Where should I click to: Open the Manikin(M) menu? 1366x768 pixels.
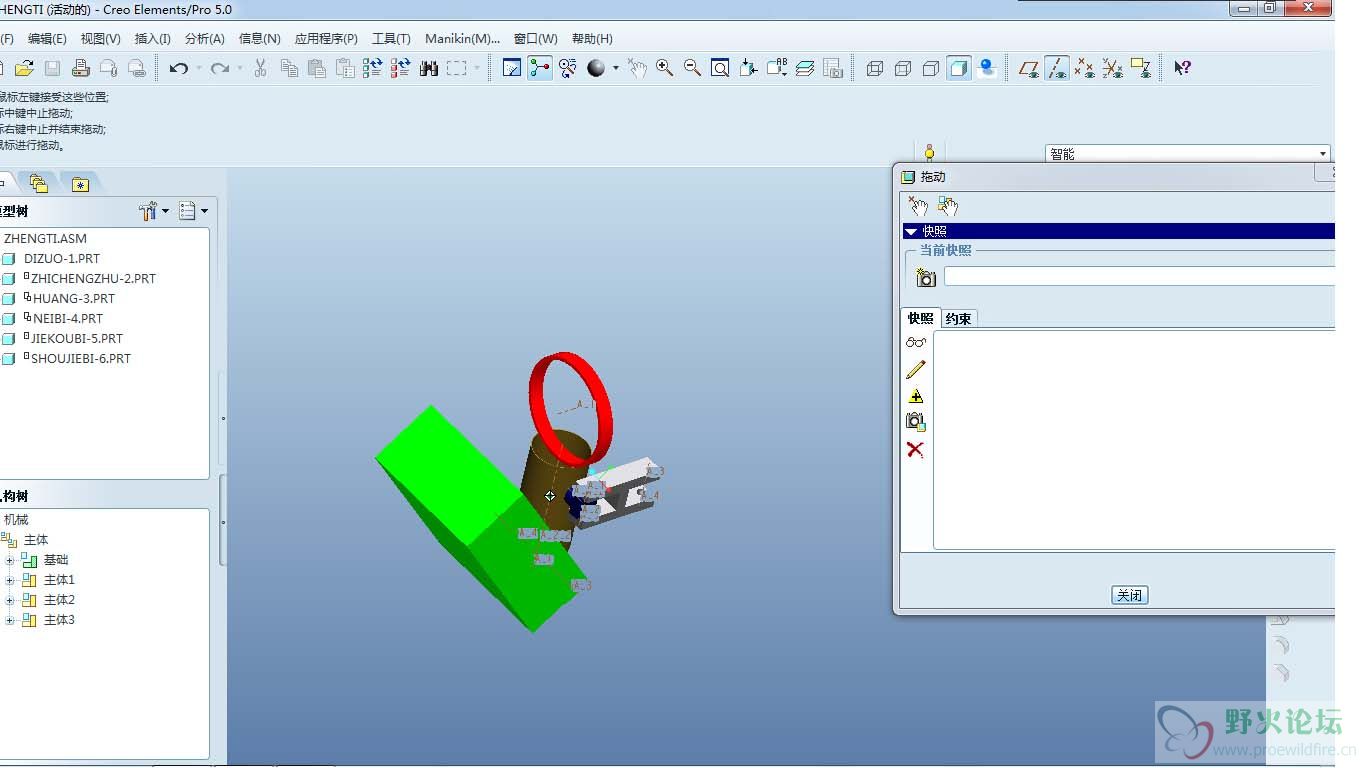[462, 38]
